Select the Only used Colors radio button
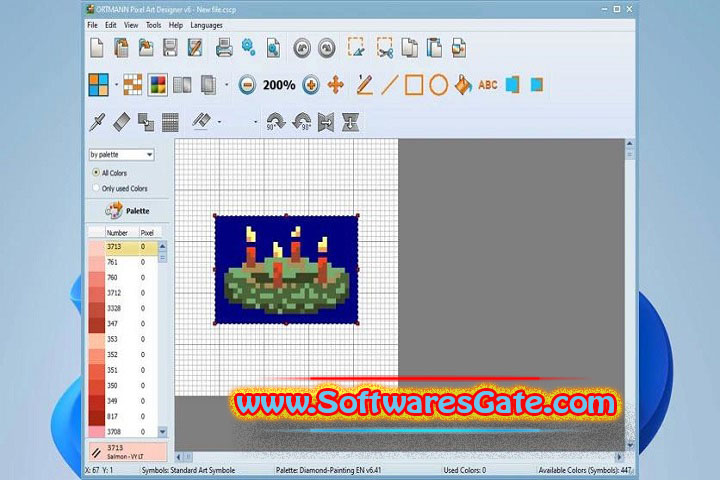 tap(96, 188)
